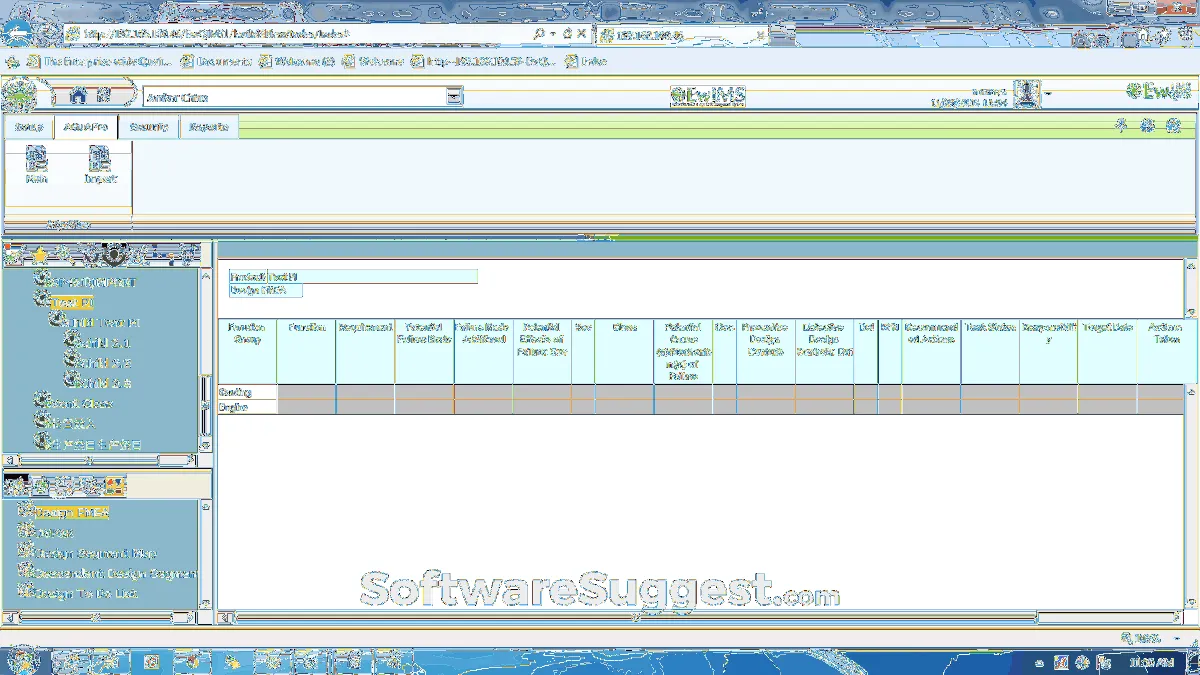Click the Requirement column header
1200x675 pixels.
coord(365,351)
